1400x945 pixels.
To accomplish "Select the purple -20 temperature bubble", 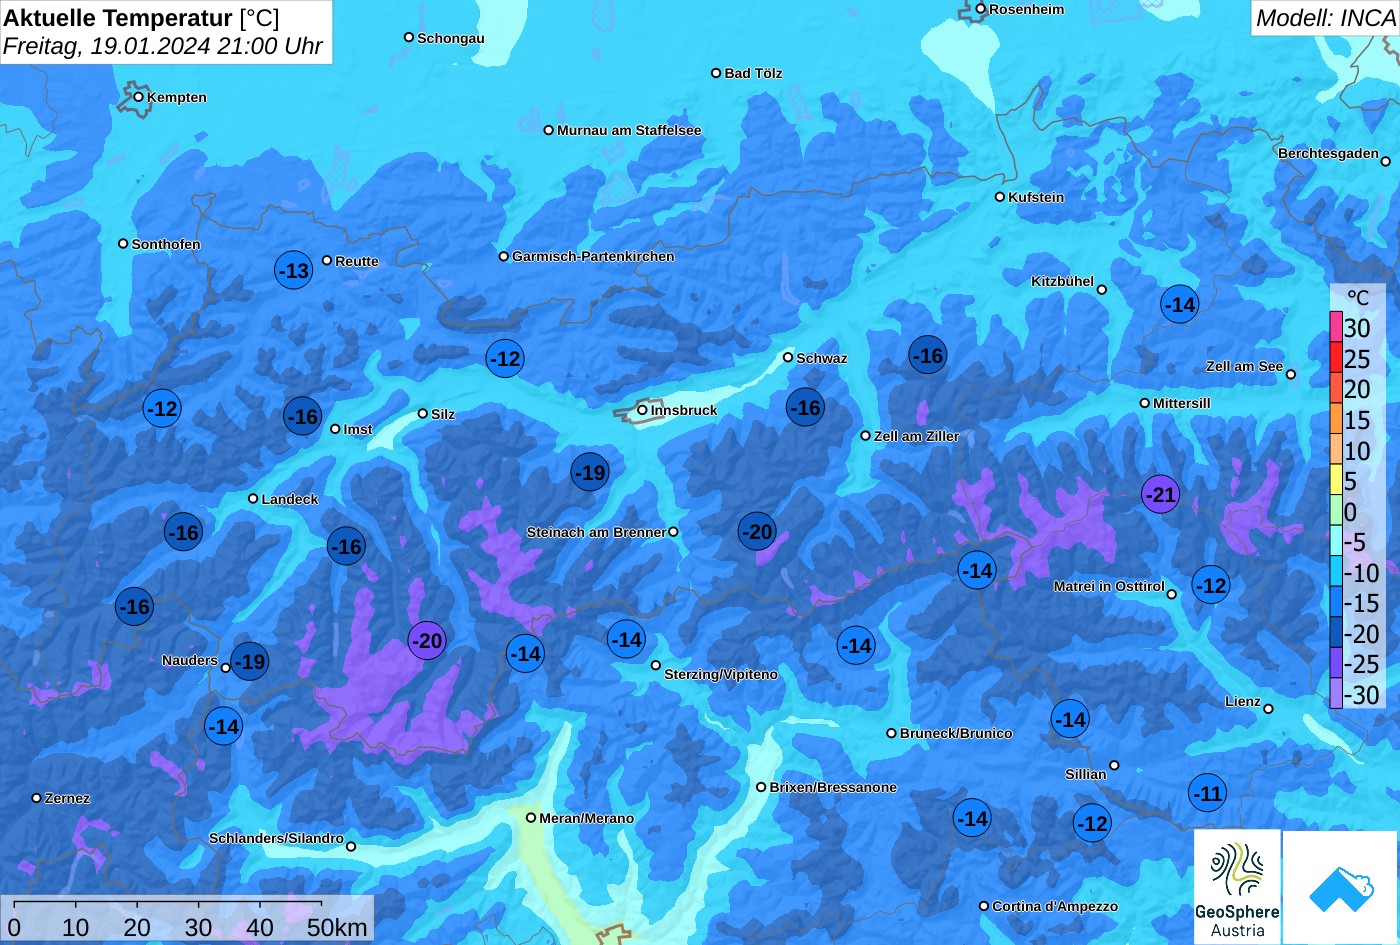I will point(426,641).
